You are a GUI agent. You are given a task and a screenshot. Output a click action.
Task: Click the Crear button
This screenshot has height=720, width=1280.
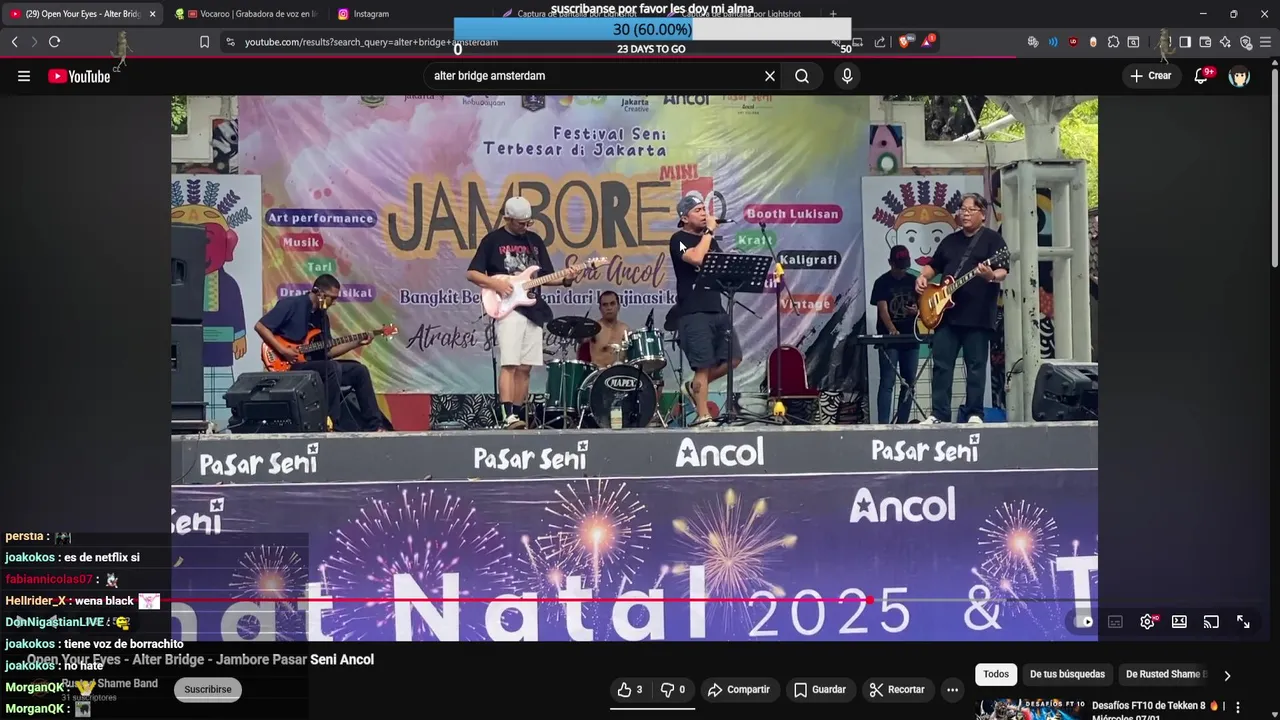[1150, 76]
